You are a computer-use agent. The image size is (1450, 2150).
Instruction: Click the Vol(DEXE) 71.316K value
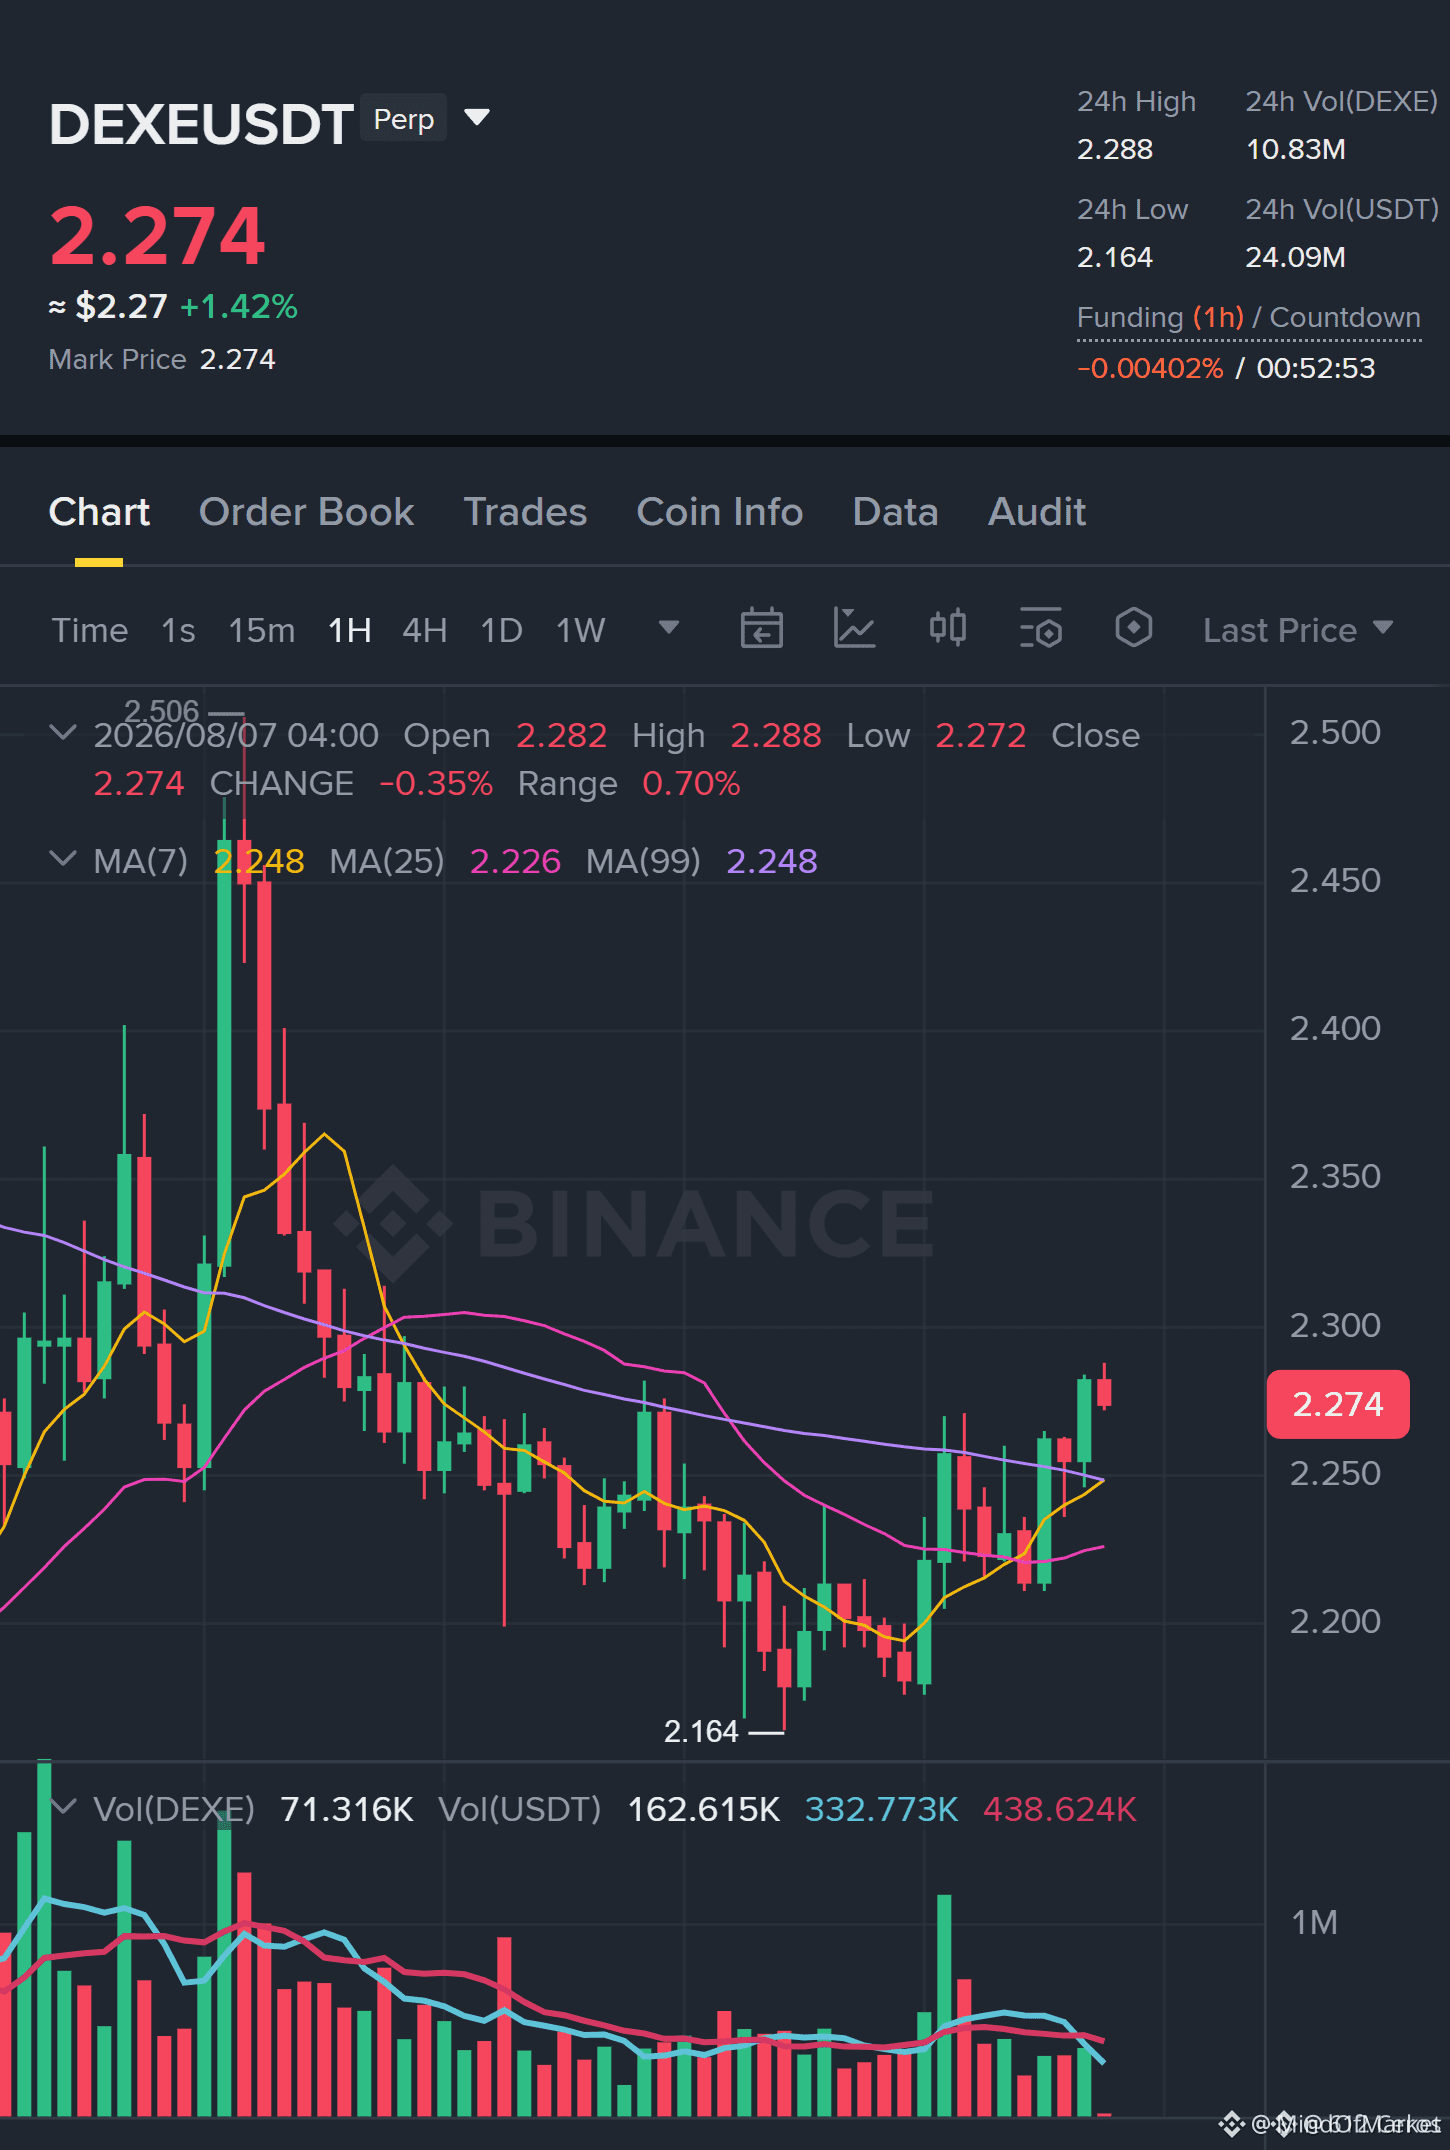point(347,1809)
